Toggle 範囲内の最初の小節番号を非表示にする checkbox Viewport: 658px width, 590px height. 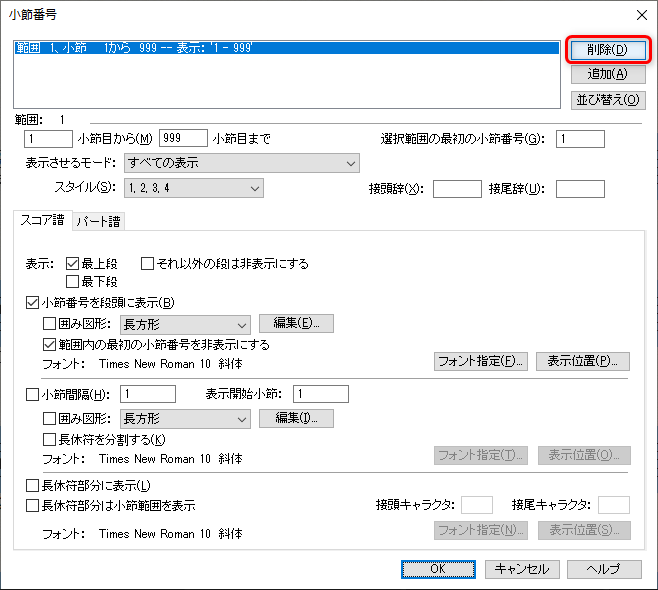pyautogui.click(x=49, y=345)
